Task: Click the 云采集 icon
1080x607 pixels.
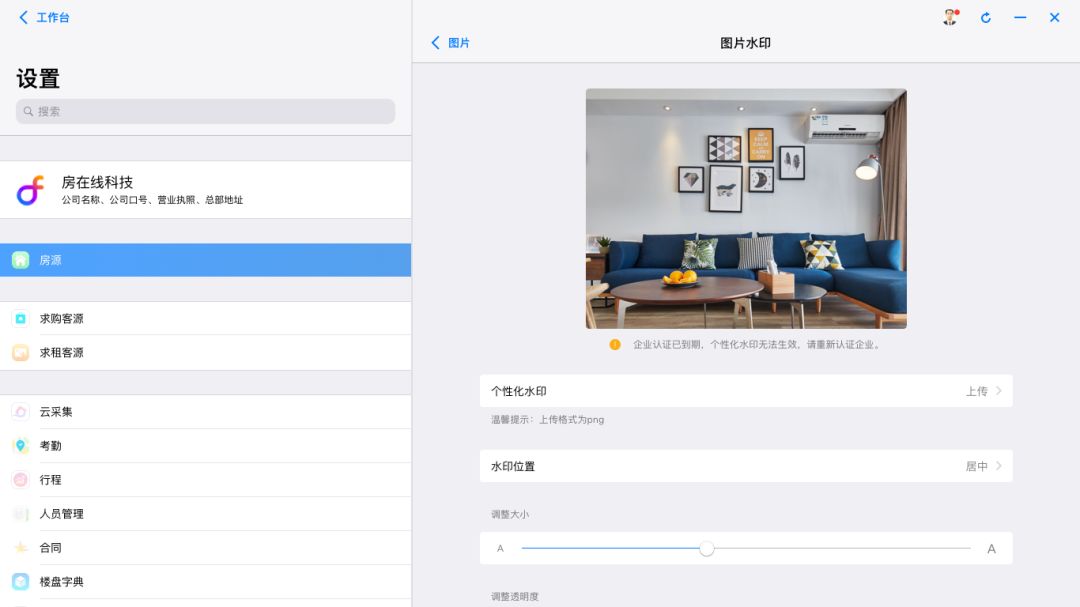Action: tap(21, 411)
